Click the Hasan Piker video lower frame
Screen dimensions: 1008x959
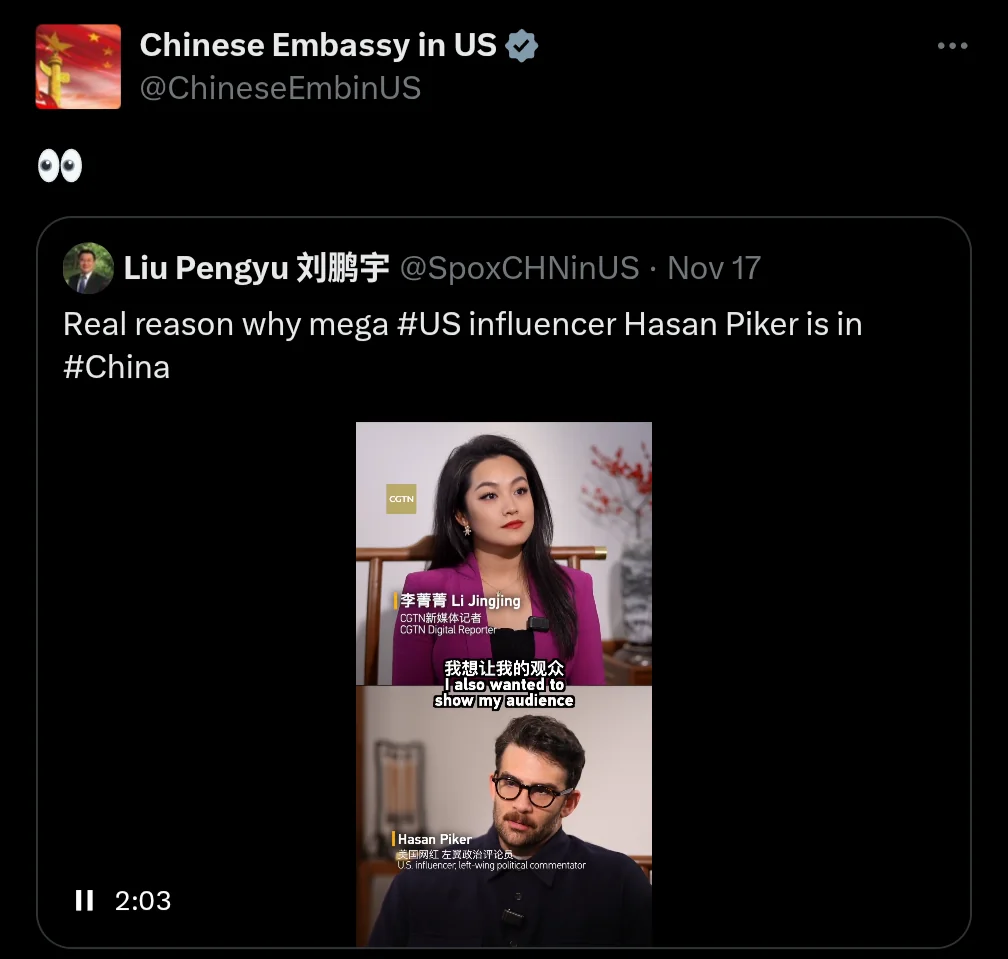pos(504,816)
